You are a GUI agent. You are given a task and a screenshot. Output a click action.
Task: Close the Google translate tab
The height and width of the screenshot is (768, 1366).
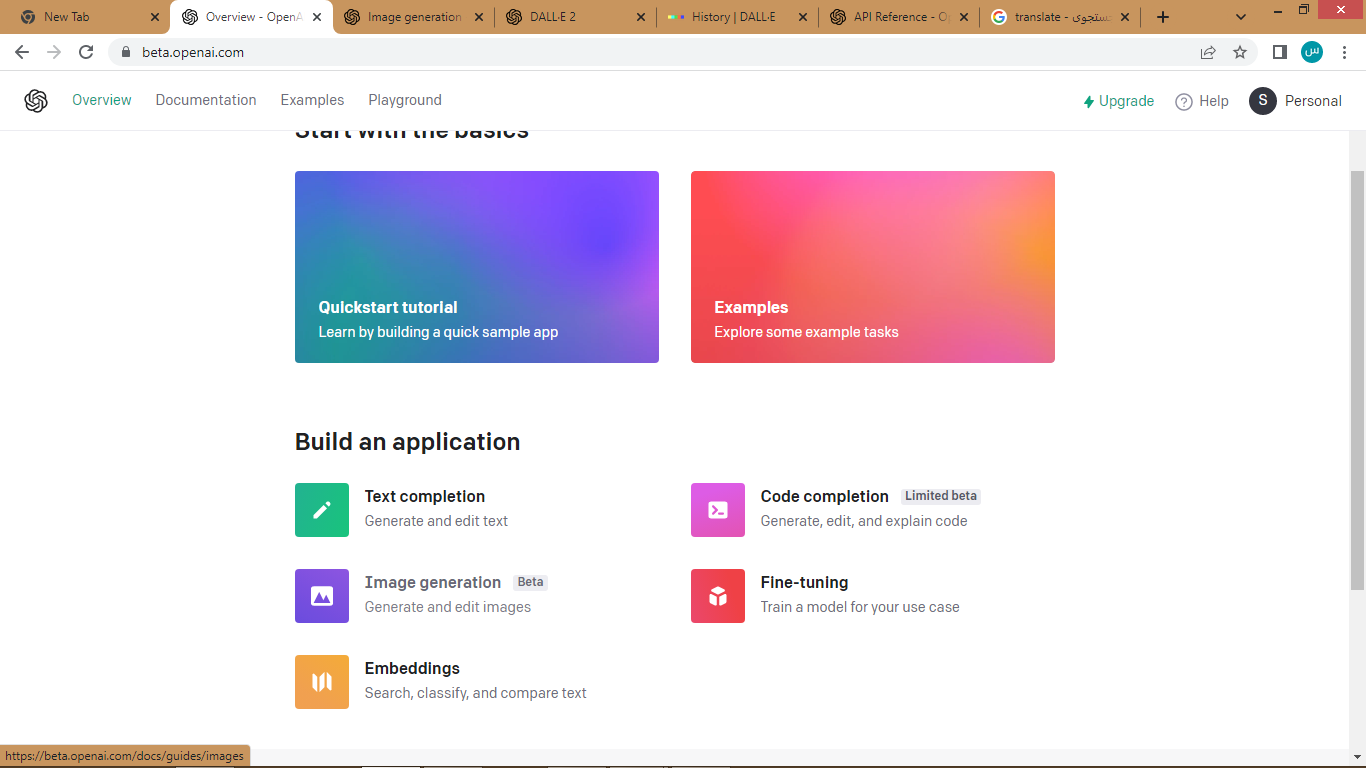[1125, 17]
